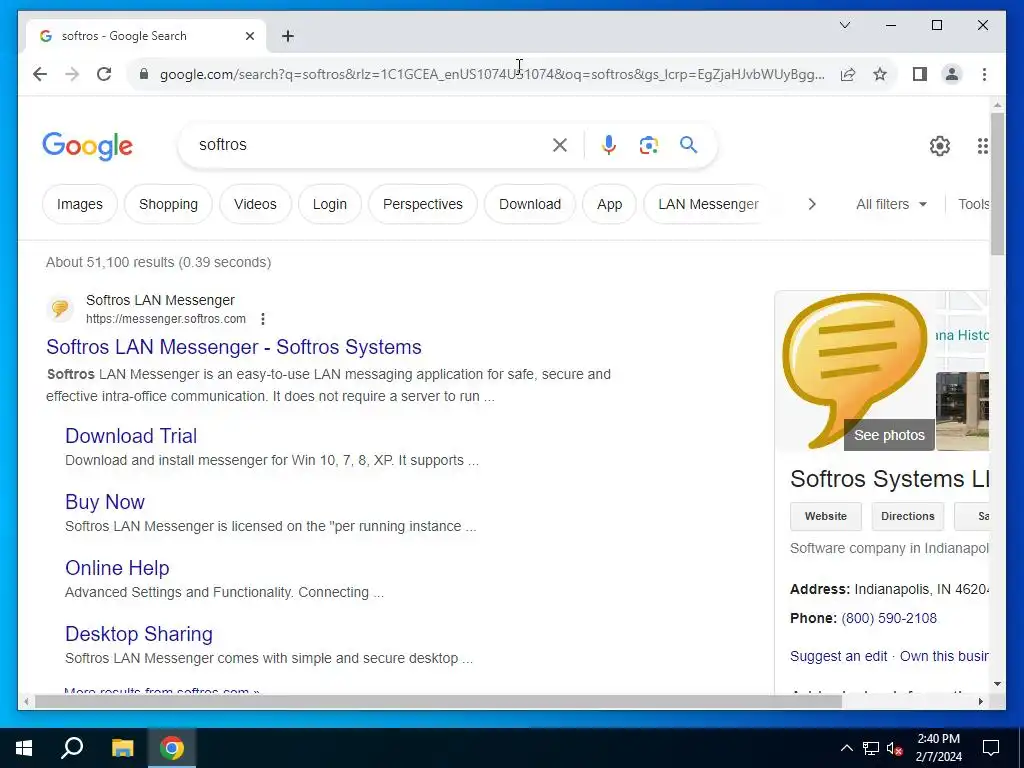Filter results by Shopping

[x=168, y=204]
